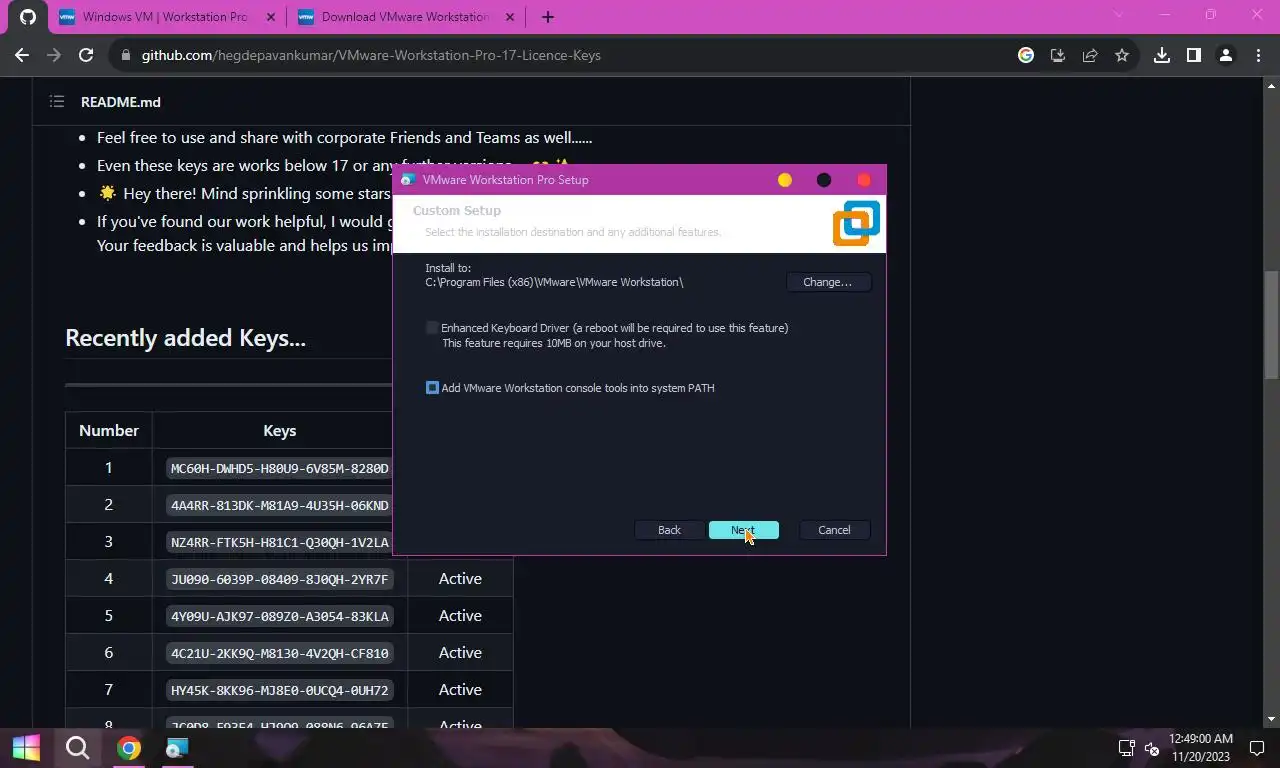Open Windows taskbar search
This screenshot has width=1280, height=768.
[x=77, y=747]
